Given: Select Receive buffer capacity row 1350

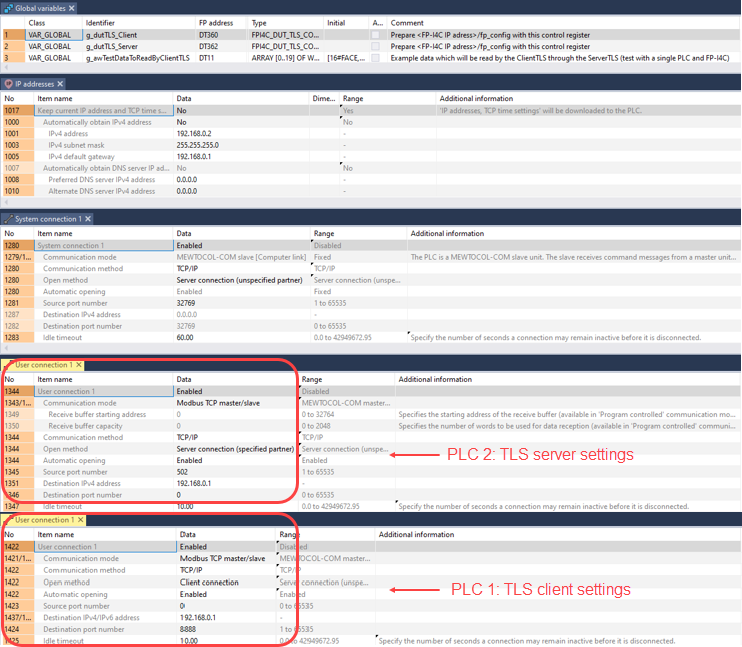Looking at the screenshot, I should click(x=371, y=426).
